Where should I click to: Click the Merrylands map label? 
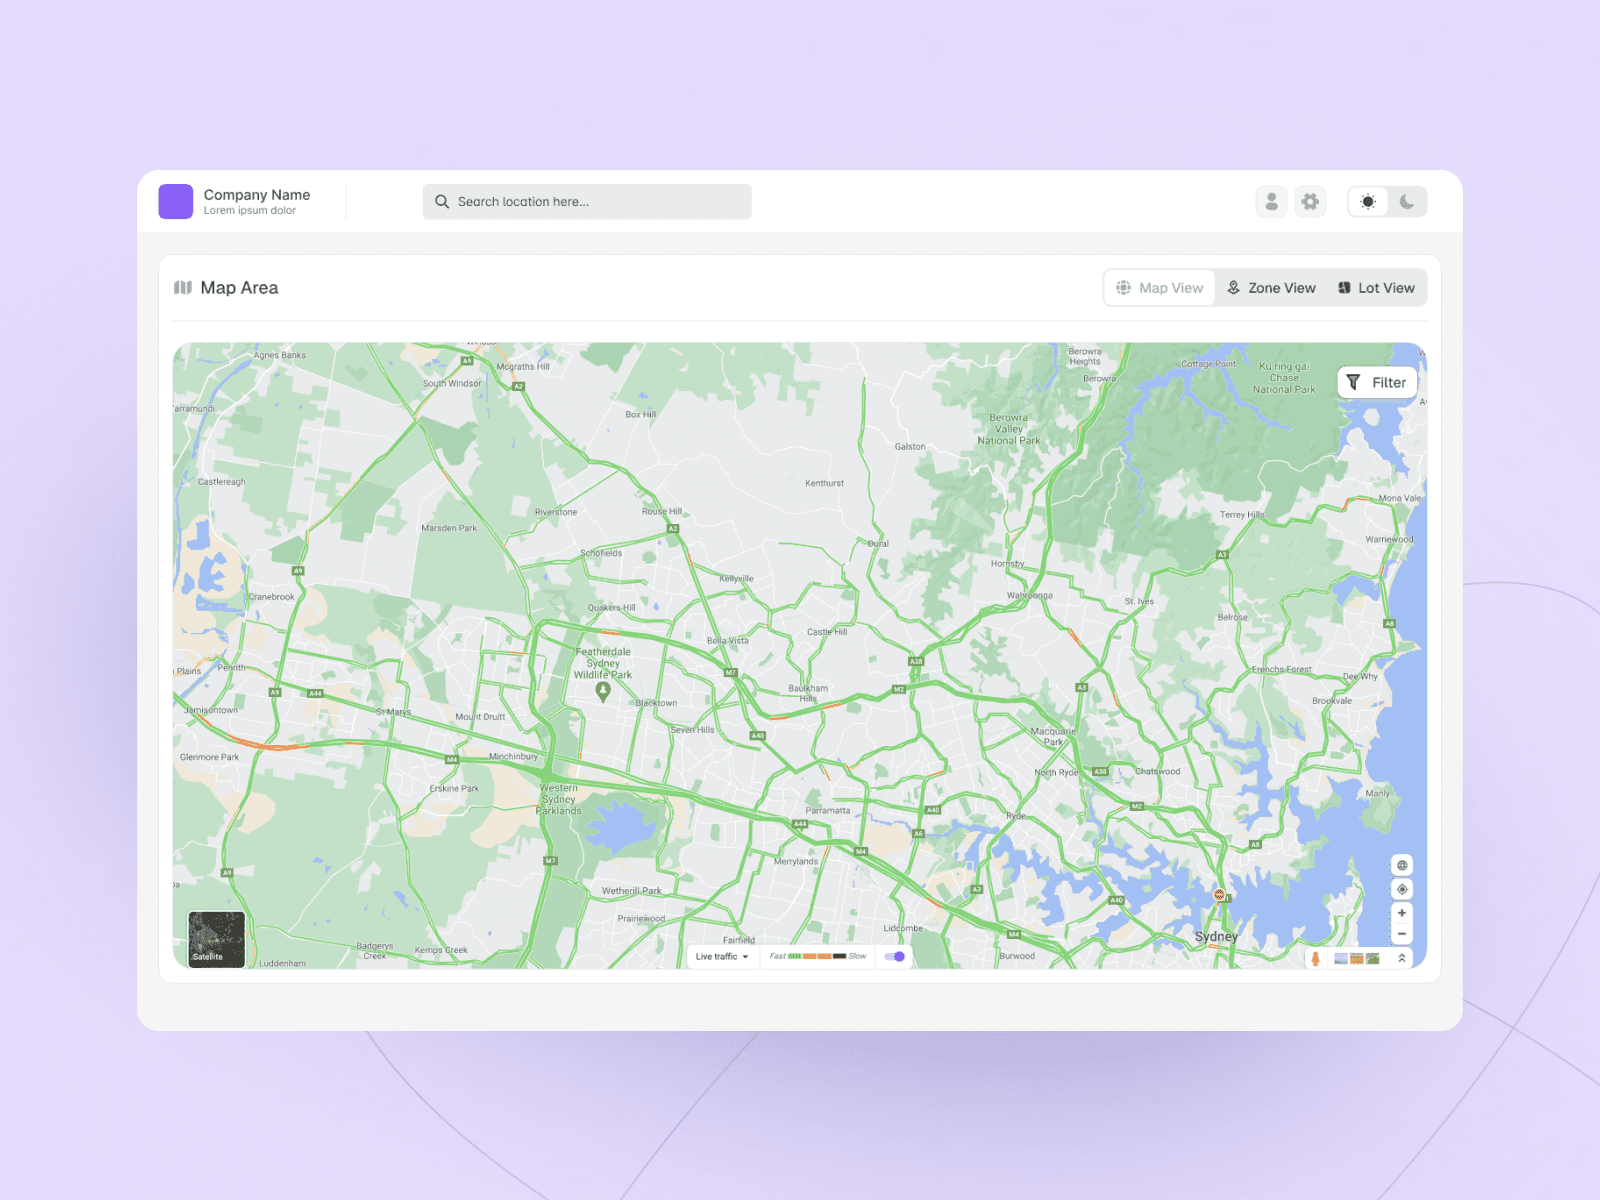tap(796, 861)
